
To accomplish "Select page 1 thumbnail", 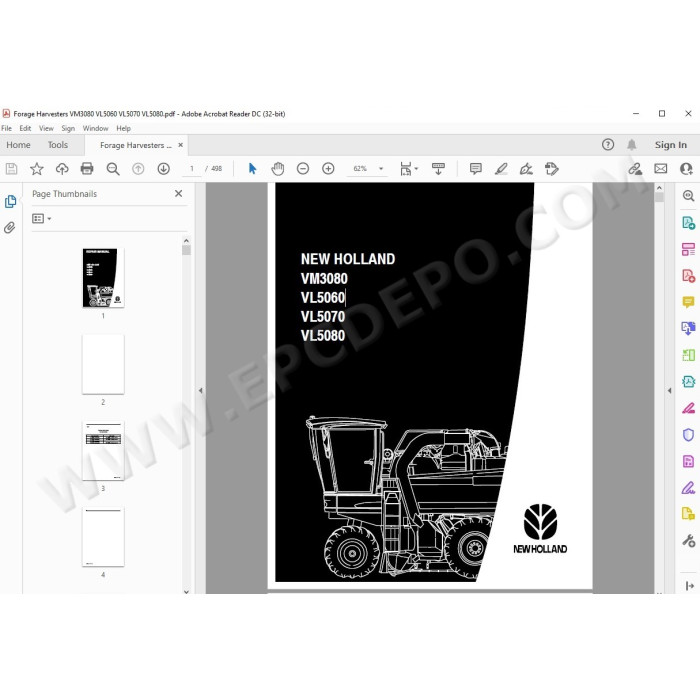I will coord(103,278).
